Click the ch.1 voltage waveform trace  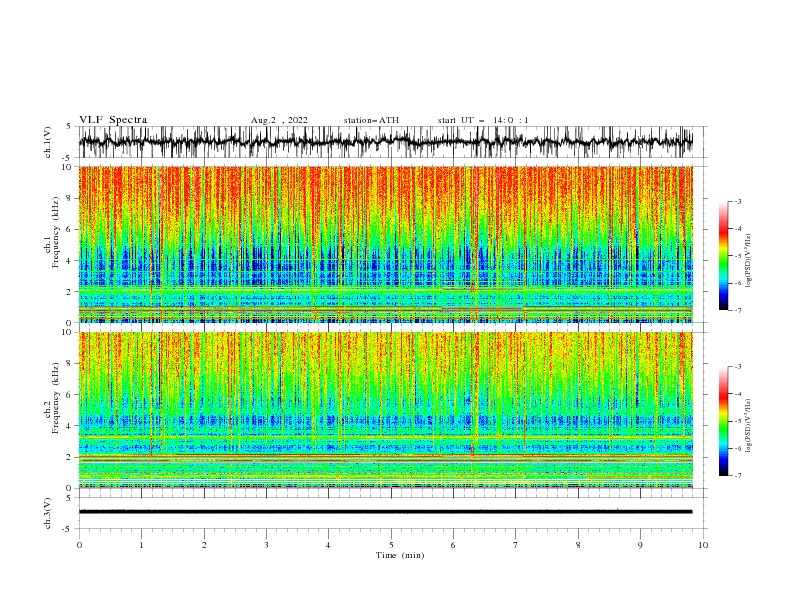(x=385, y=142)
